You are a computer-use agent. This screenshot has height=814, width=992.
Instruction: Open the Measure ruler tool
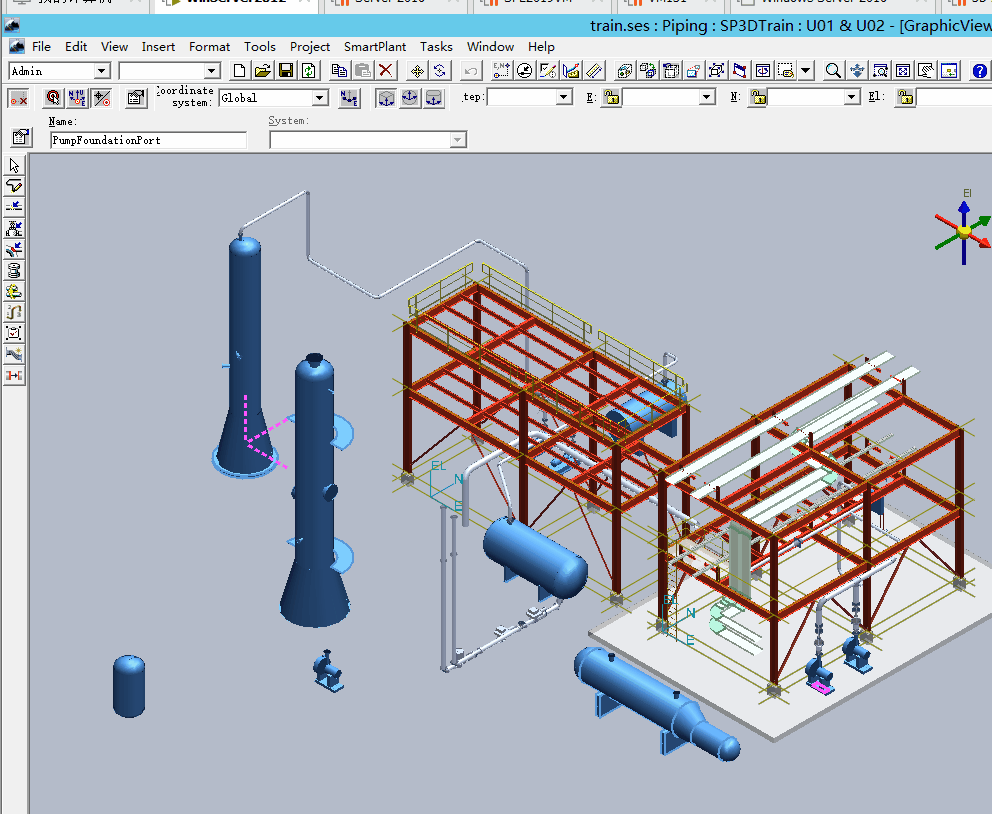[x=594, y=71]
